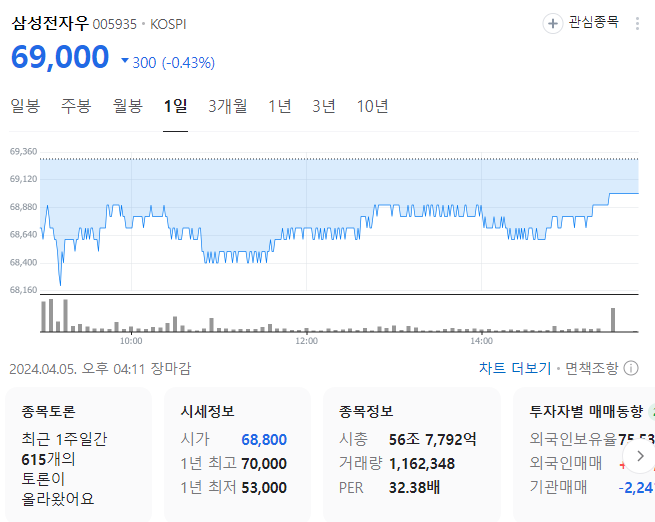Click the 69,000 current price
655x522 pixels.
[x=60, y=57]
